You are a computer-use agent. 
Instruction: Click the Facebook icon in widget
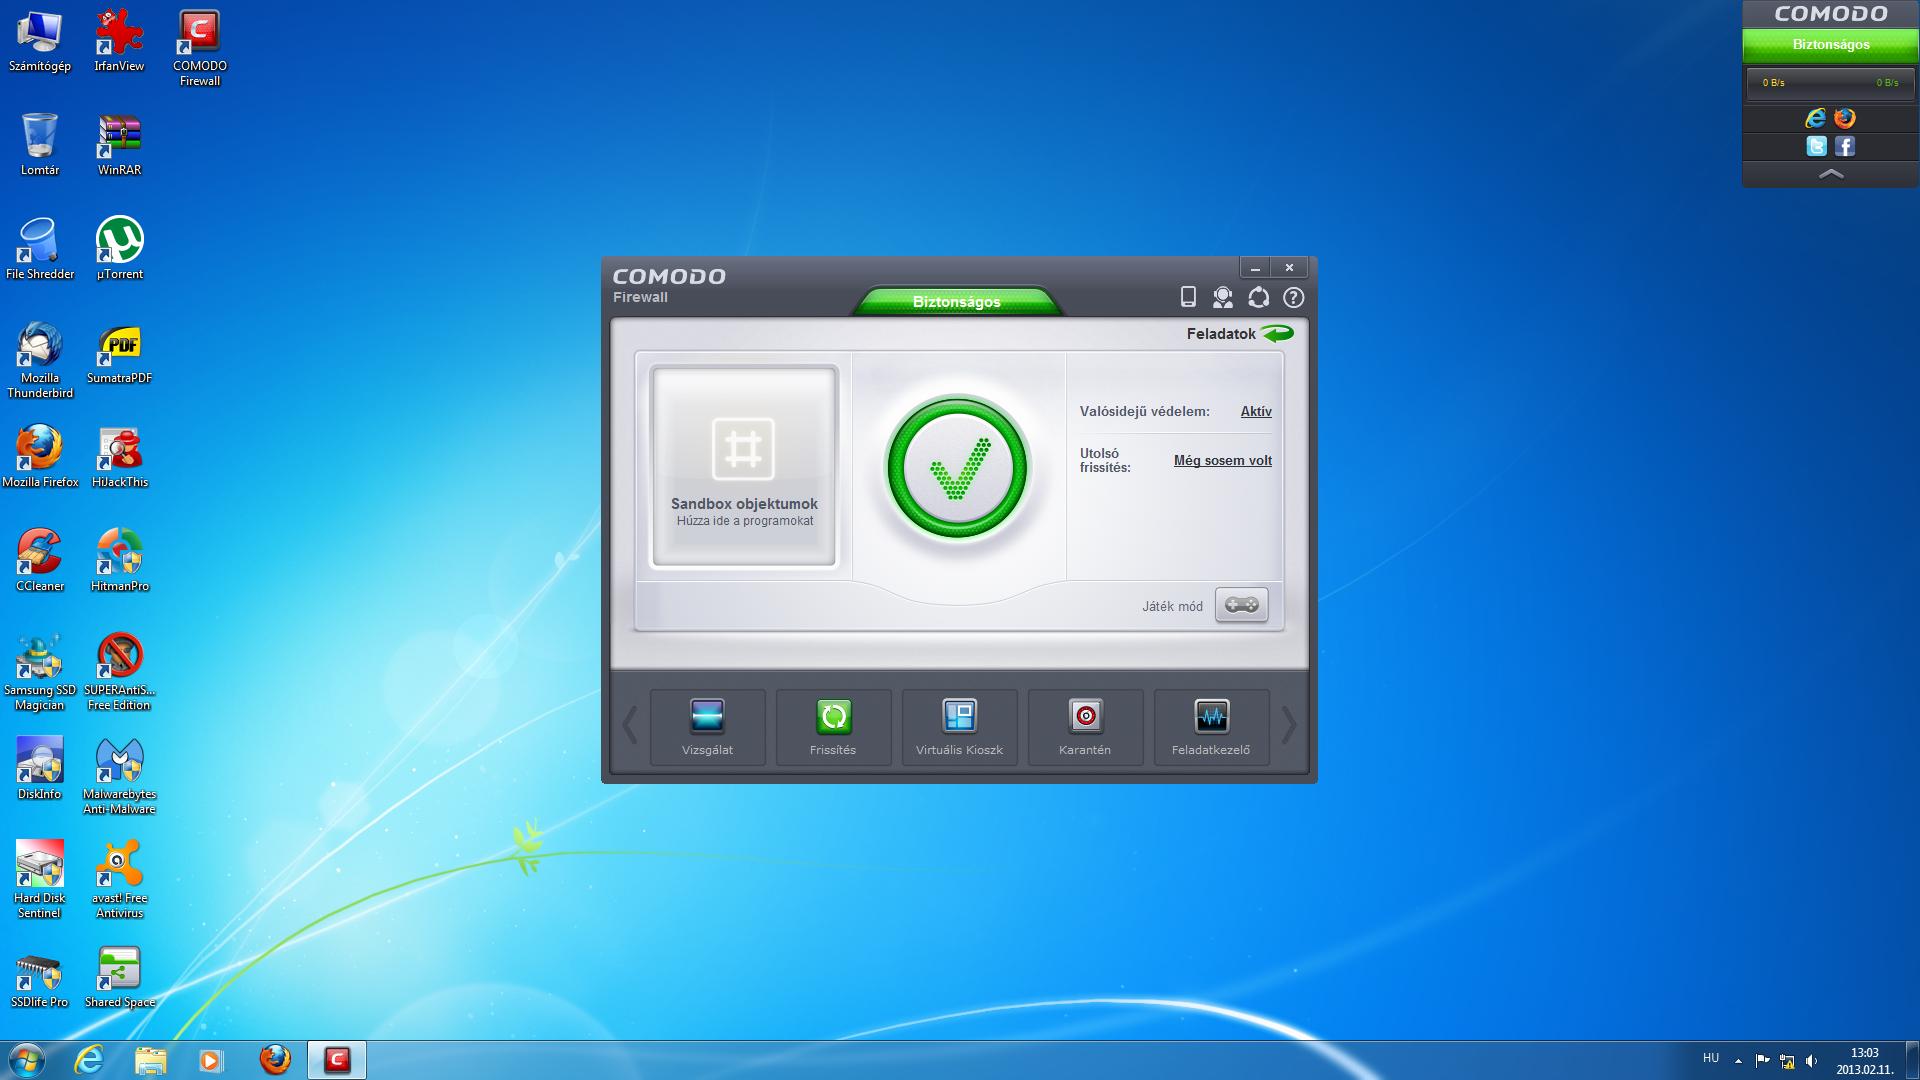(1845, 146)
